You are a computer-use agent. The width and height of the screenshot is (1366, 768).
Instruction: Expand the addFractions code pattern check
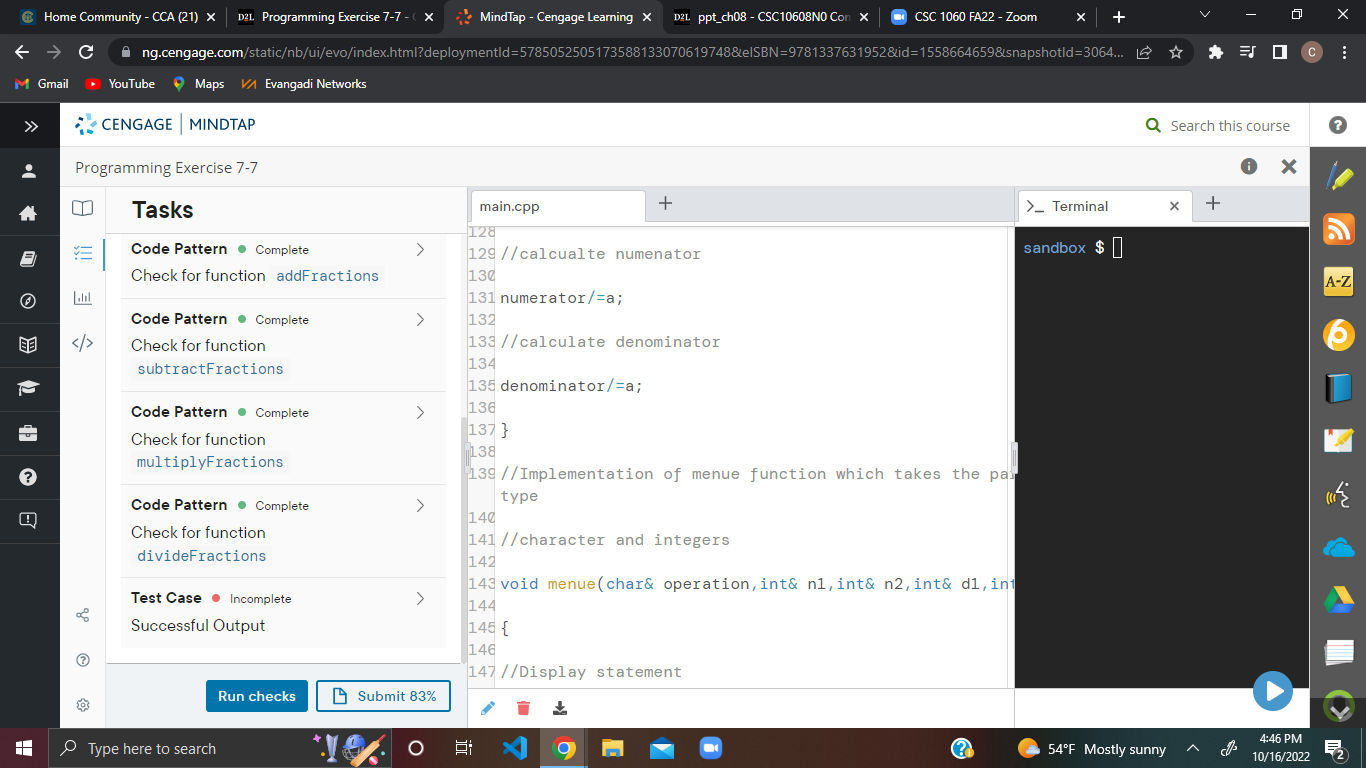pyautogui.click(x=421, y=250)
